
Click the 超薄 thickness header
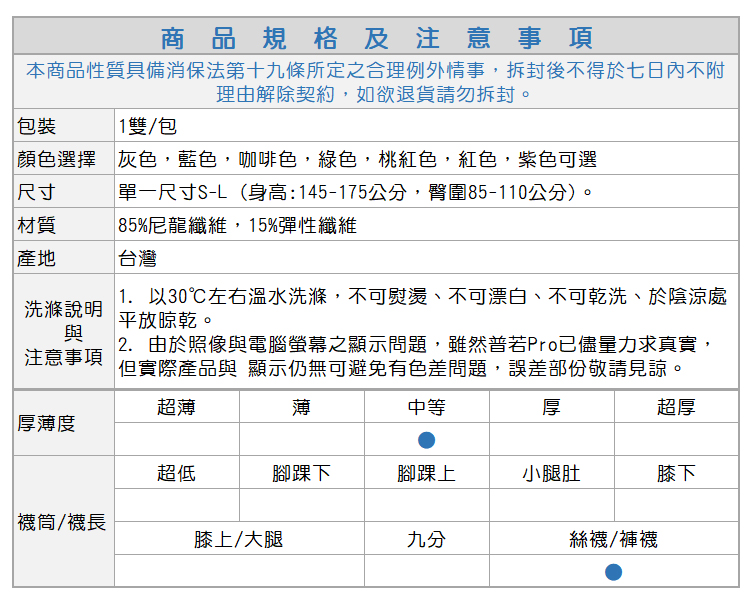pyautogui.click(x=176, y=407)
